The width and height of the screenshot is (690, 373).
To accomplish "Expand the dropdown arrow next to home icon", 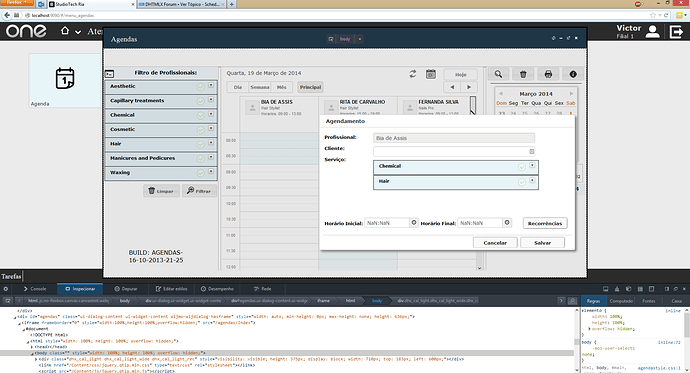I will 78,32.
